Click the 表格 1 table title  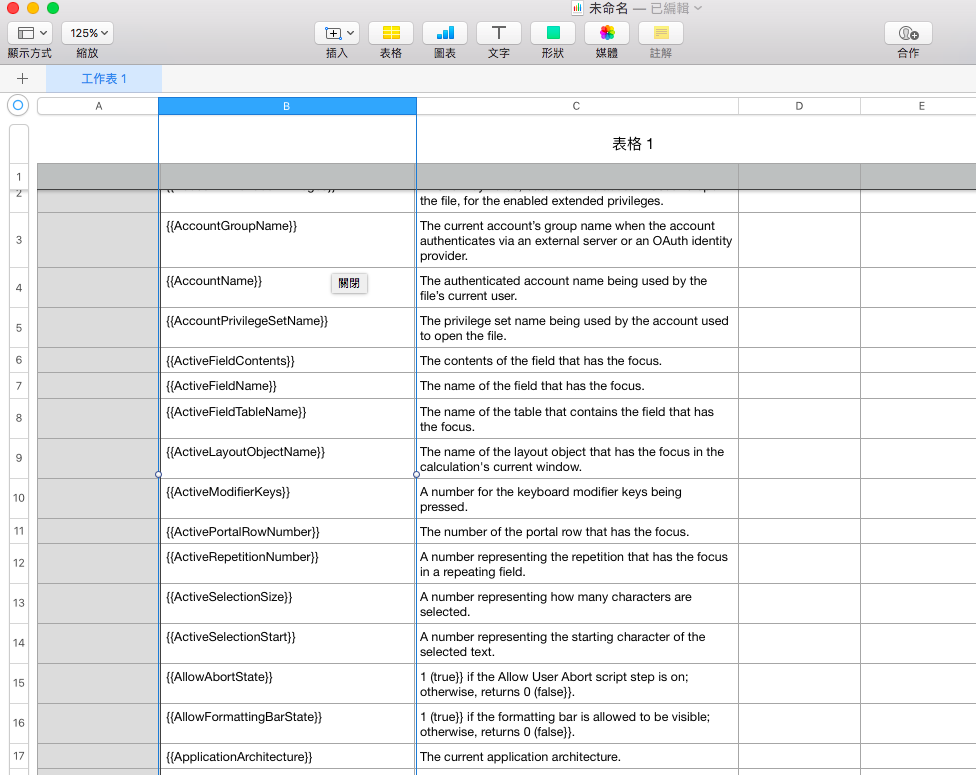[632, 144]
